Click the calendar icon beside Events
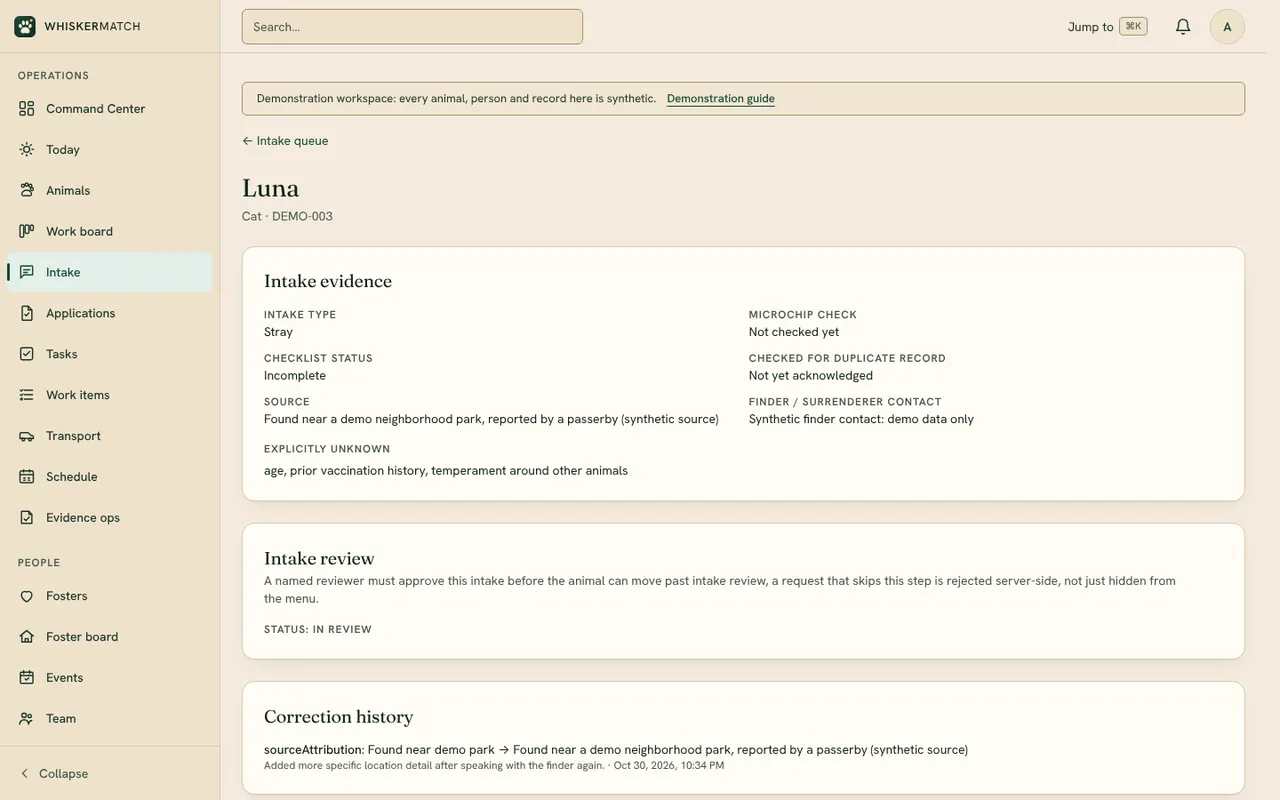 pyautogui.click(x=27, y=678)
